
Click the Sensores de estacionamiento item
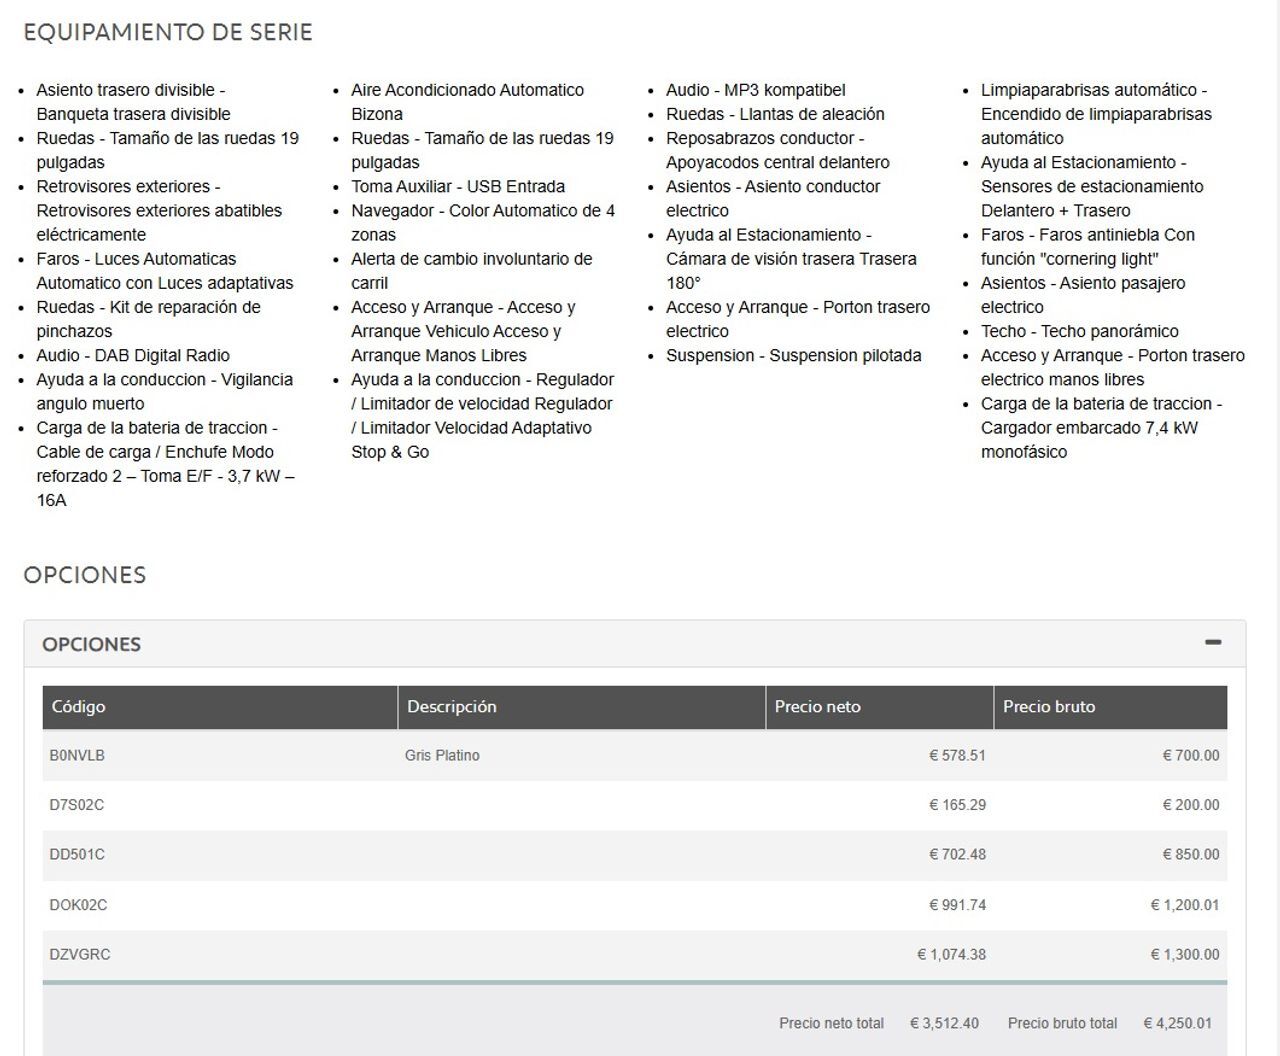[x=1092, y=187]
